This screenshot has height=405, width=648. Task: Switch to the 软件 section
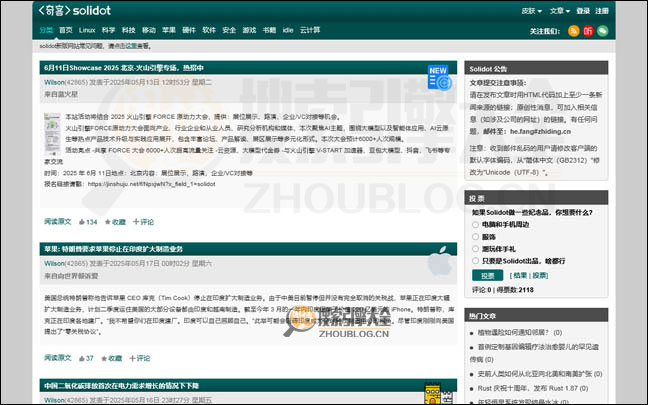click(209, 30)
